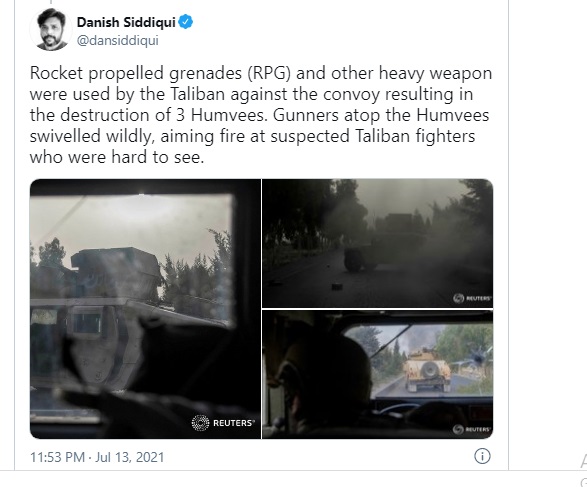The width and height of the screenshot is (587, 487).
Task: Open the tweet info circle icon
Action: click(x=482, y=456)
